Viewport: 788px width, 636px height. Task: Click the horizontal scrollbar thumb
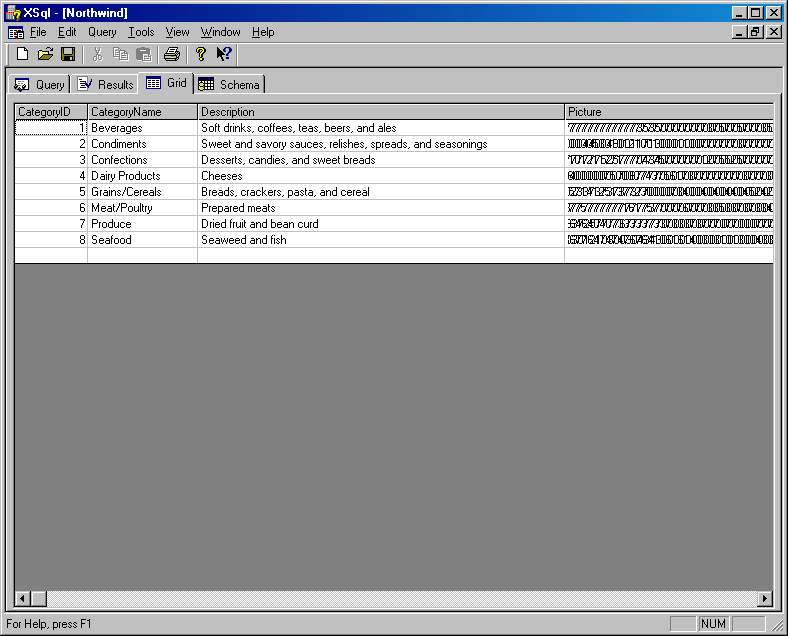(x=39, y=598)
